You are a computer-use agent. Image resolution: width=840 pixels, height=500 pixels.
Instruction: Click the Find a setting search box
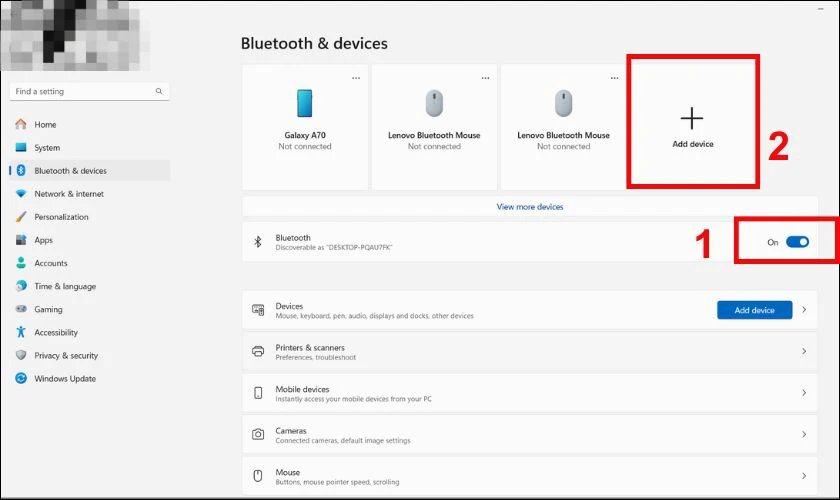[x=89, y=91]
